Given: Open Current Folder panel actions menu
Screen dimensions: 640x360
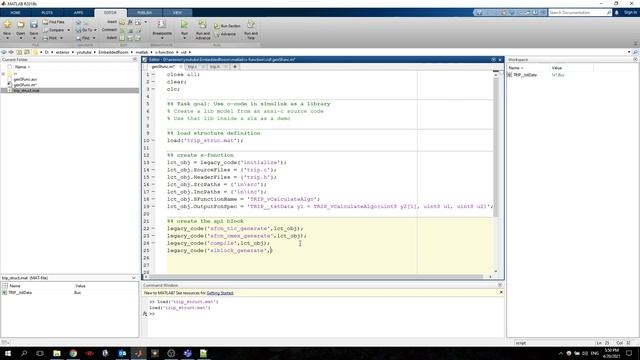Looking at the screenshot, I should (x=135, y=60).
